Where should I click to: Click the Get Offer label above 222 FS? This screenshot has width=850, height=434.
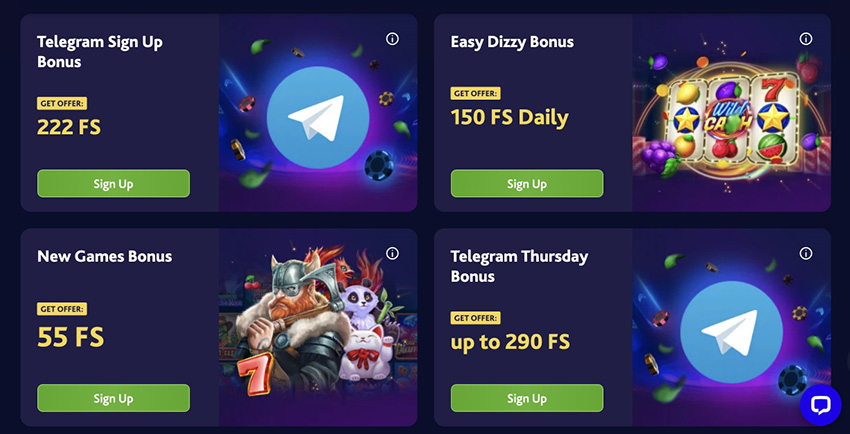click(x=62, y=103)
